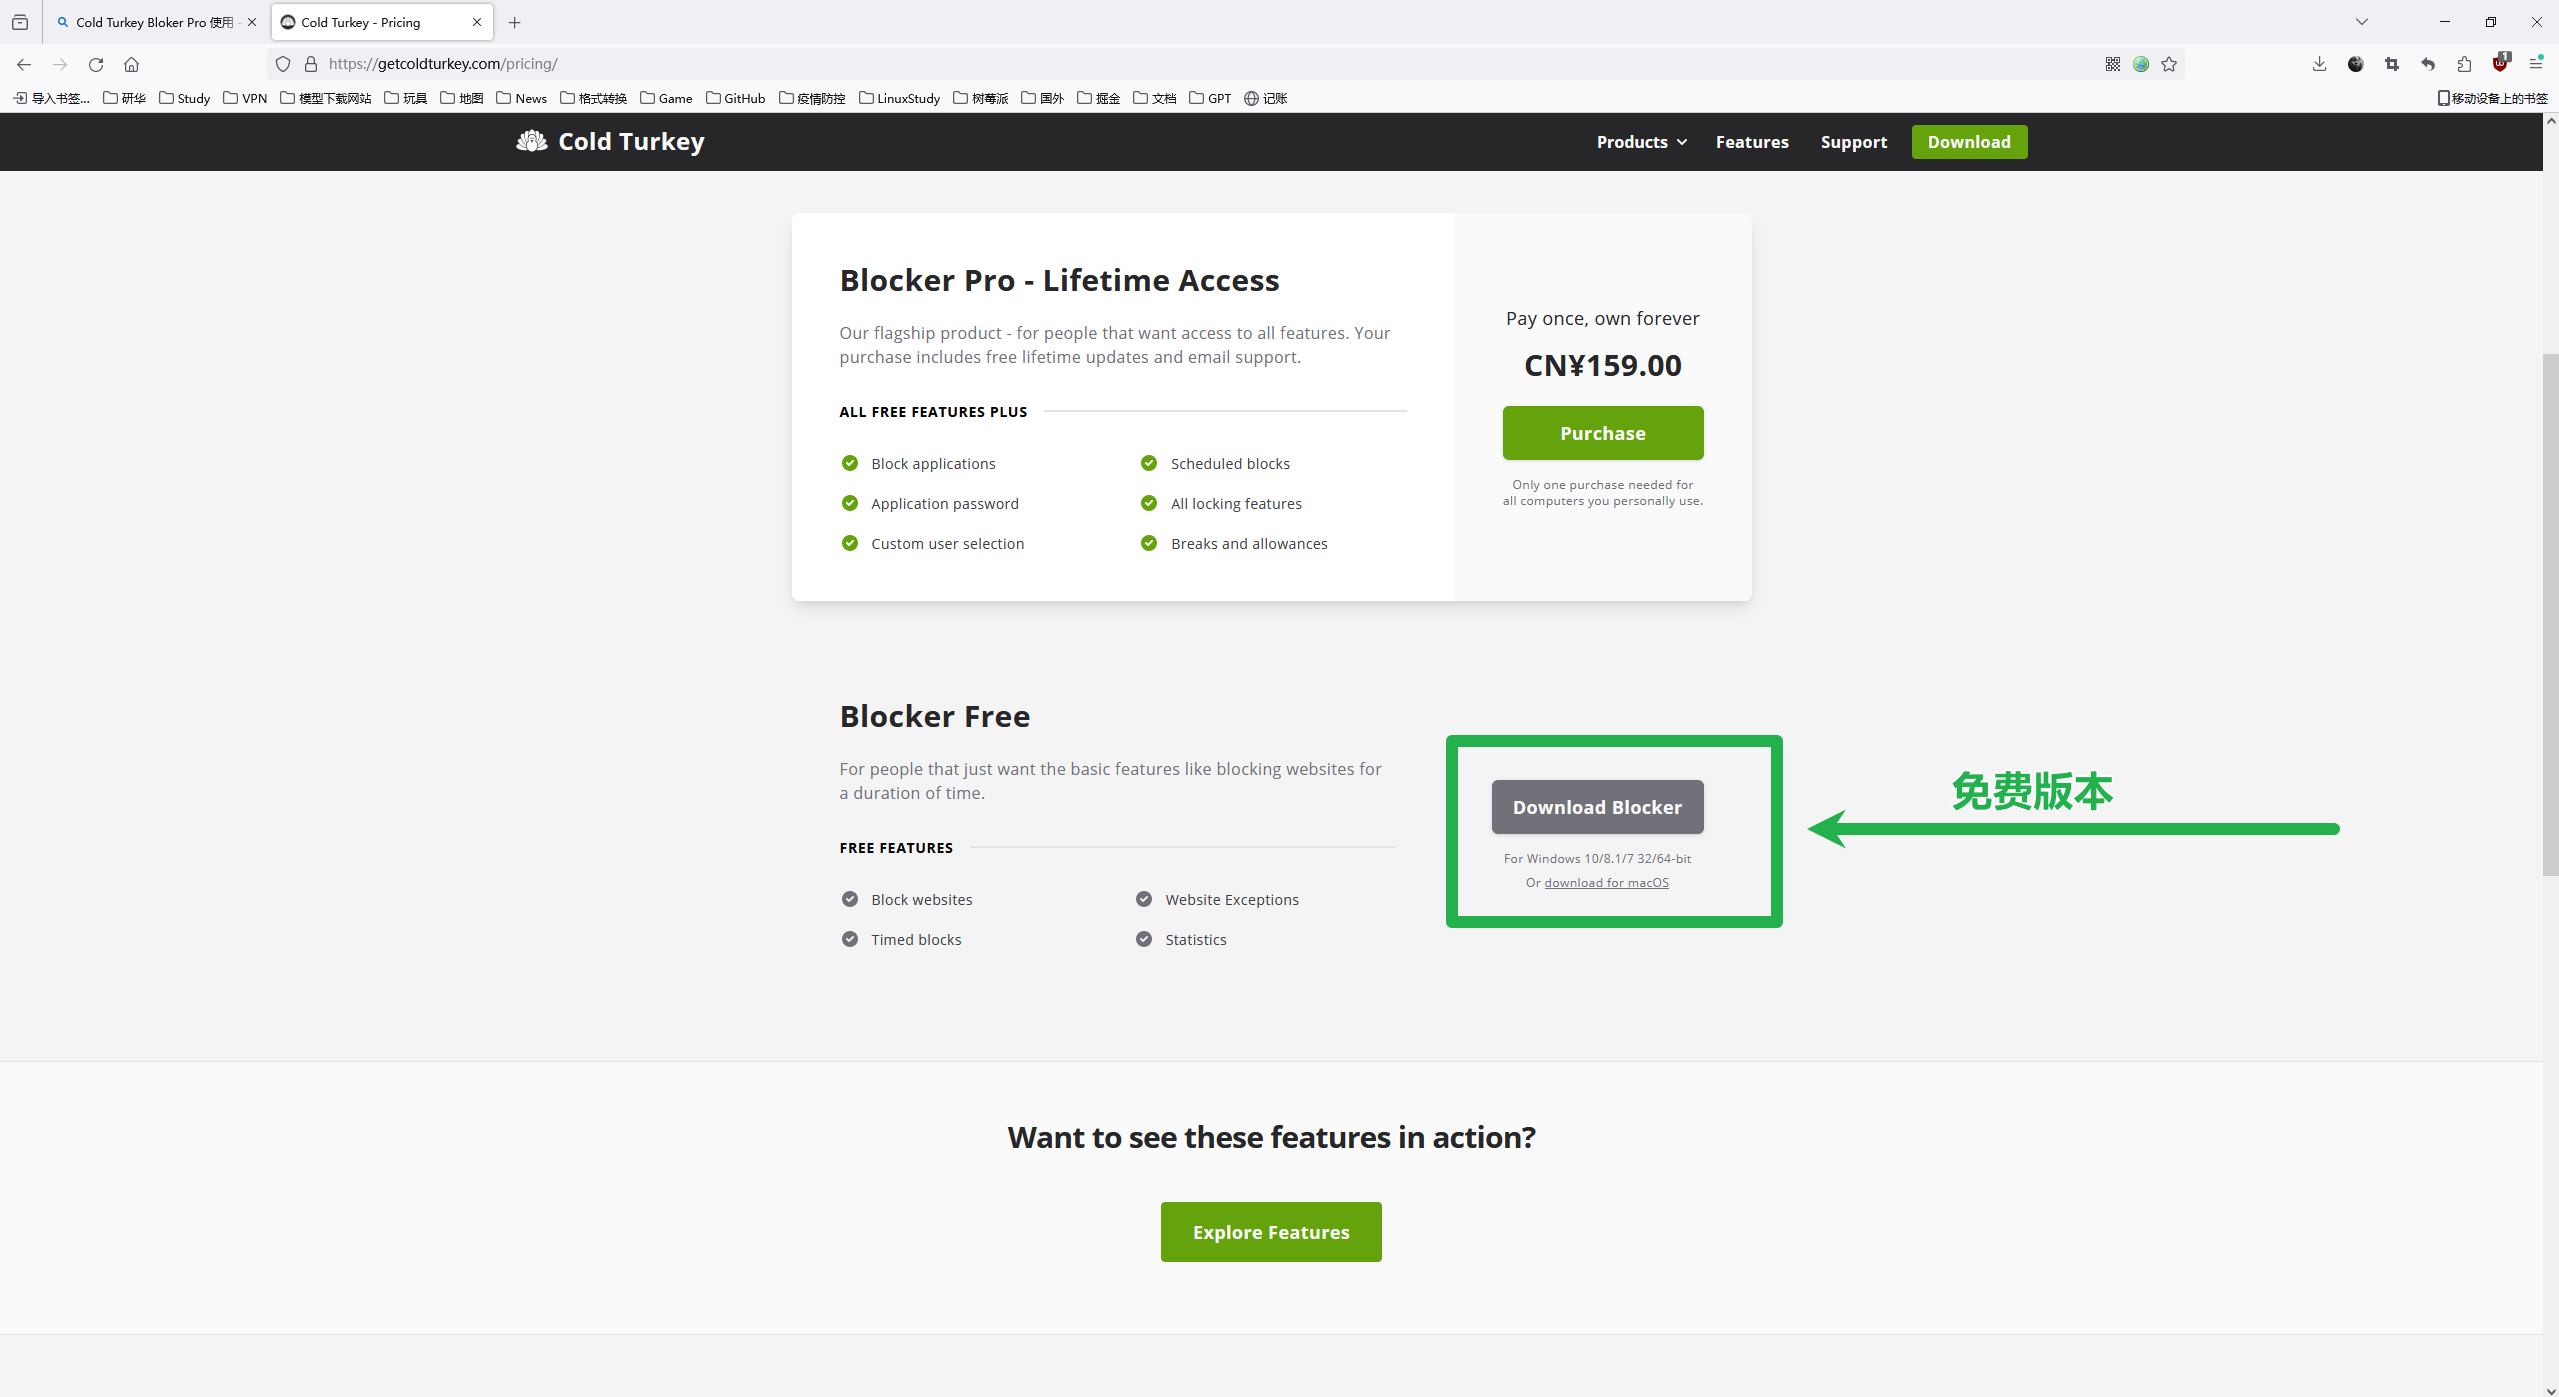Image resolution: width=2559 pixels, height=1397 pixels.
Task: Open the 记账 globe bookmark
Action: point(1265,98)
